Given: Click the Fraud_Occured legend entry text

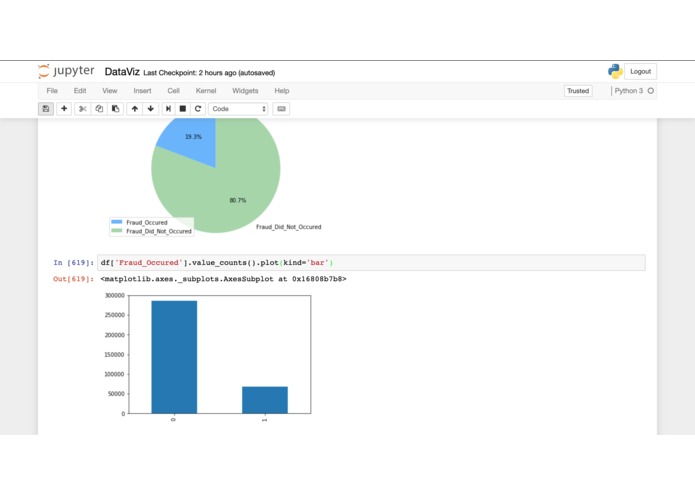Looking at the screenshot, I should click(x=147, y=222).
